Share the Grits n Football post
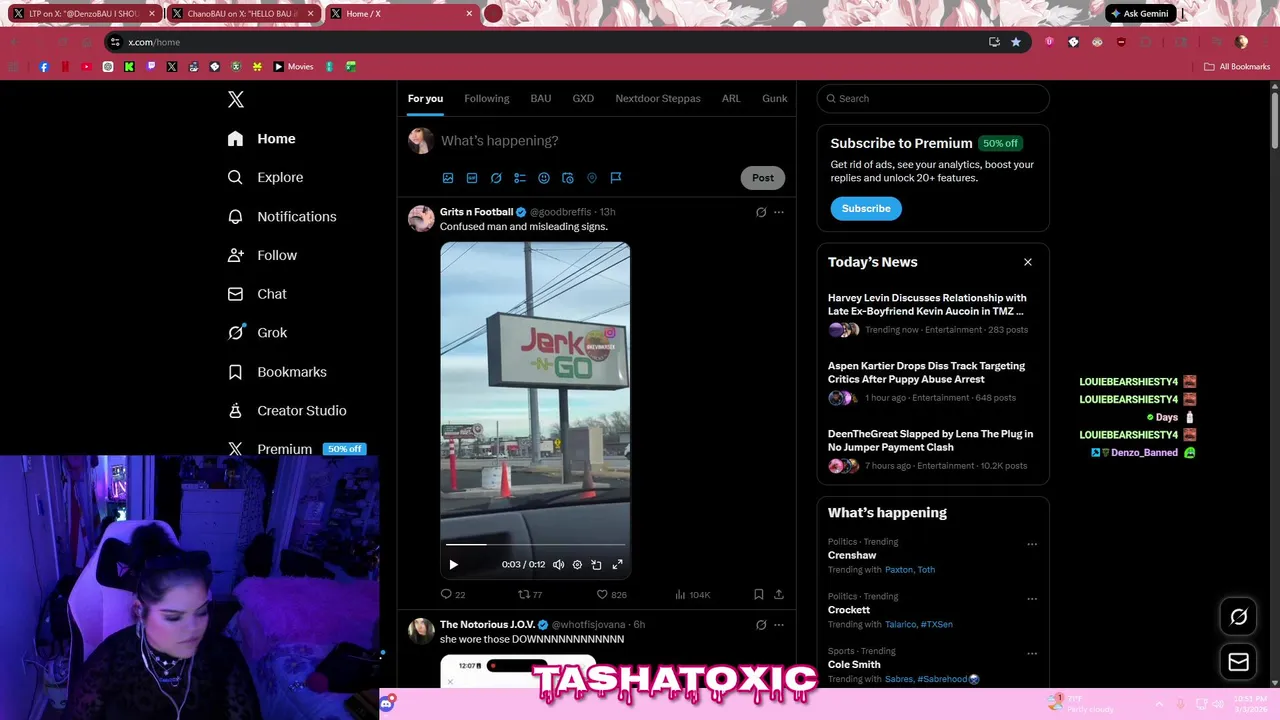The width and height of the screenshot is (1280, 720). (779, 594)
